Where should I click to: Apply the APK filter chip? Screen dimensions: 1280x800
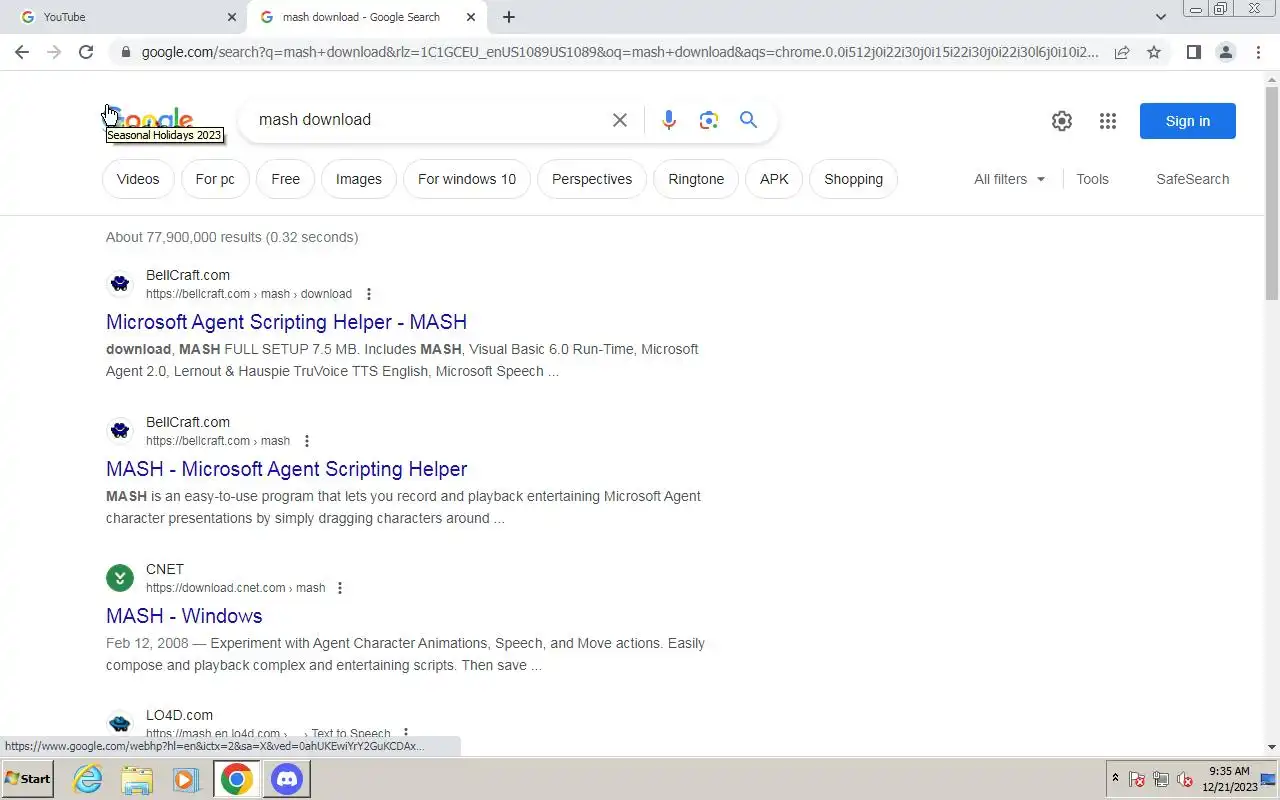[774, 179]
